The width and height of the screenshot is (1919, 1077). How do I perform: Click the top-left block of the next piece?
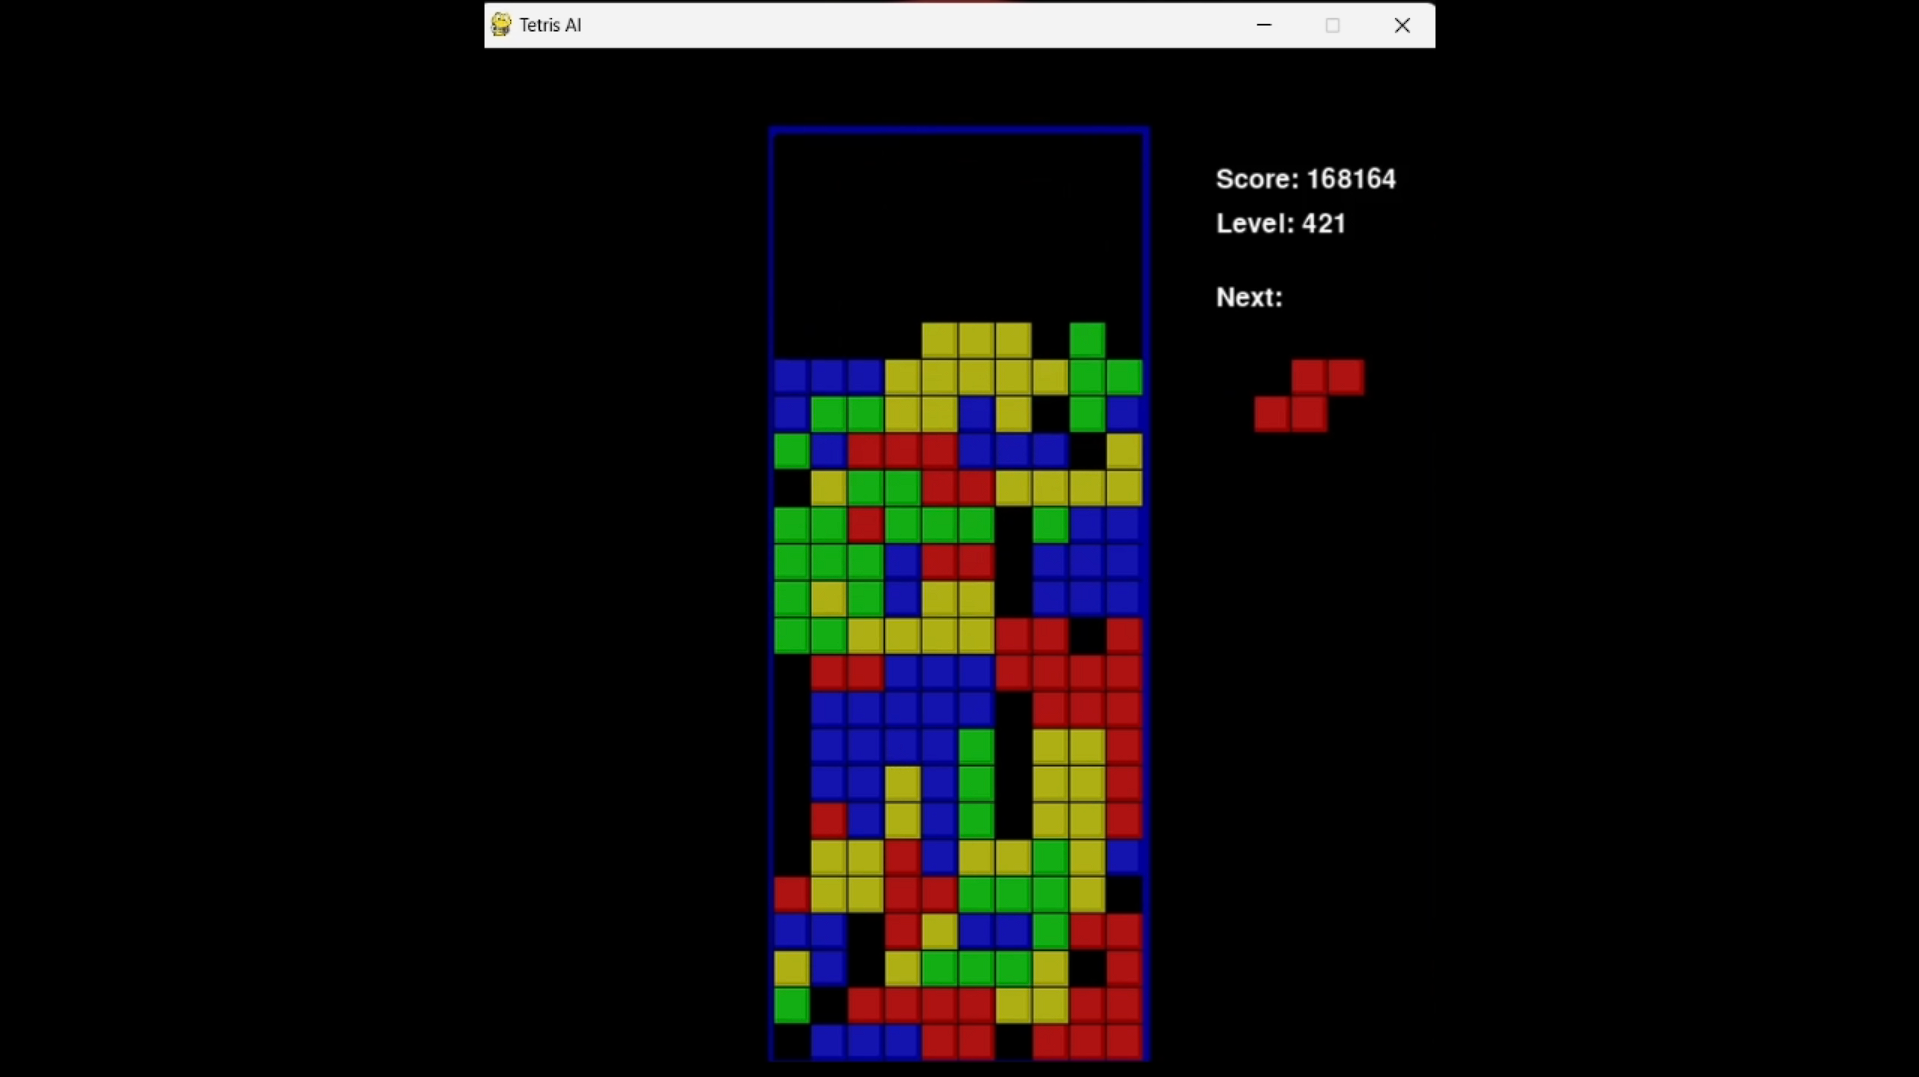tap(1310, 377)
